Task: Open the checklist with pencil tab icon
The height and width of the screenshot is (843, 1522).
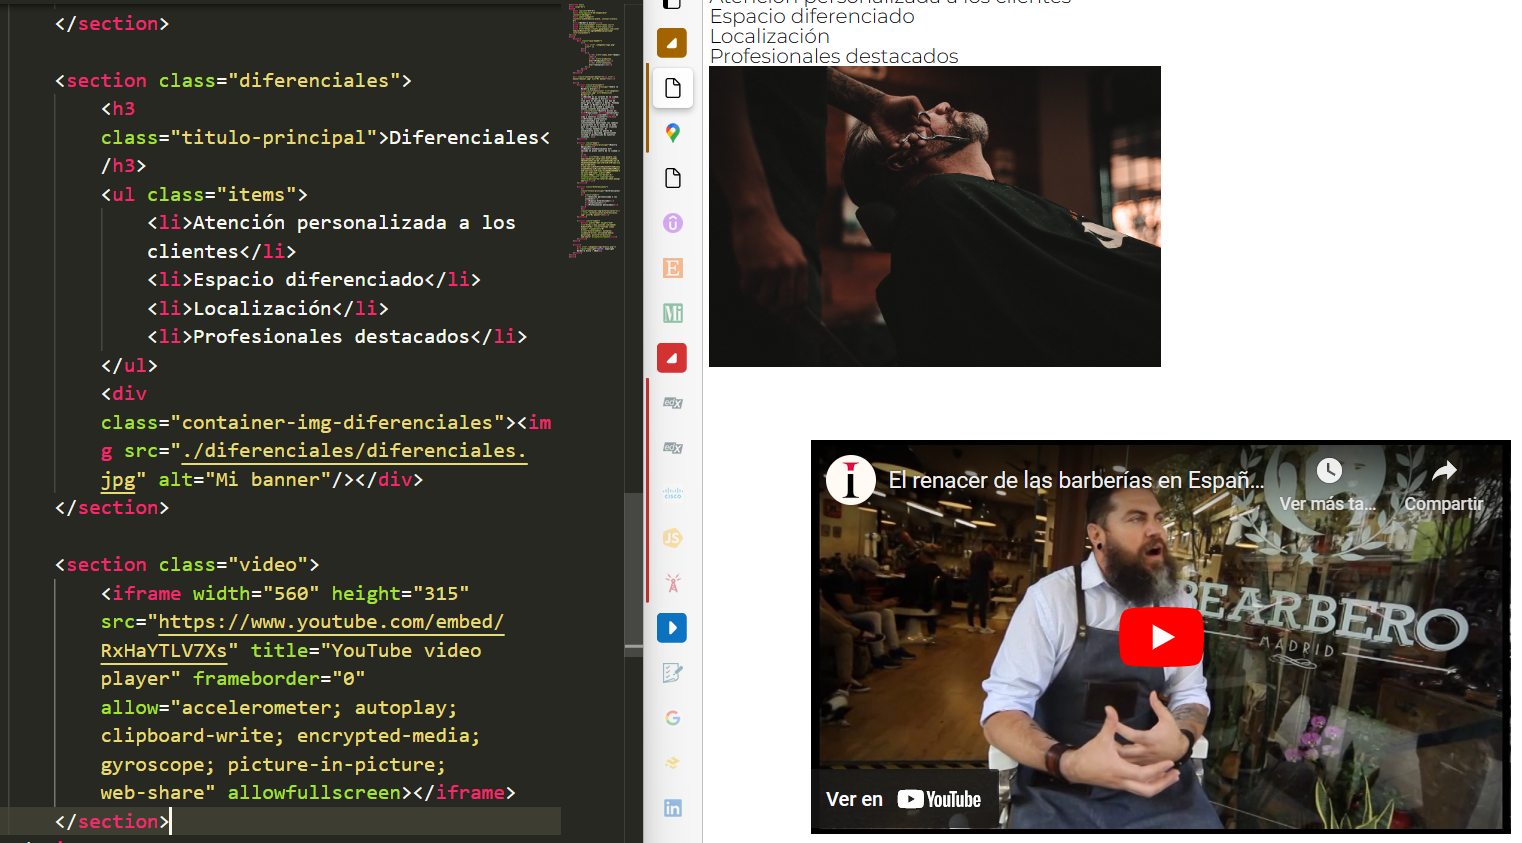Action: (x=673, y=673)
